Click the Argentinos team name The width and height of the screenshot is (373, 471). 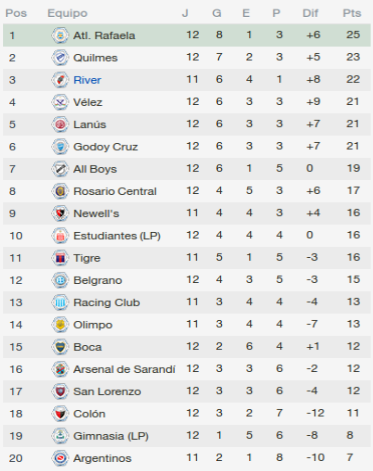[x=102, y=458]
